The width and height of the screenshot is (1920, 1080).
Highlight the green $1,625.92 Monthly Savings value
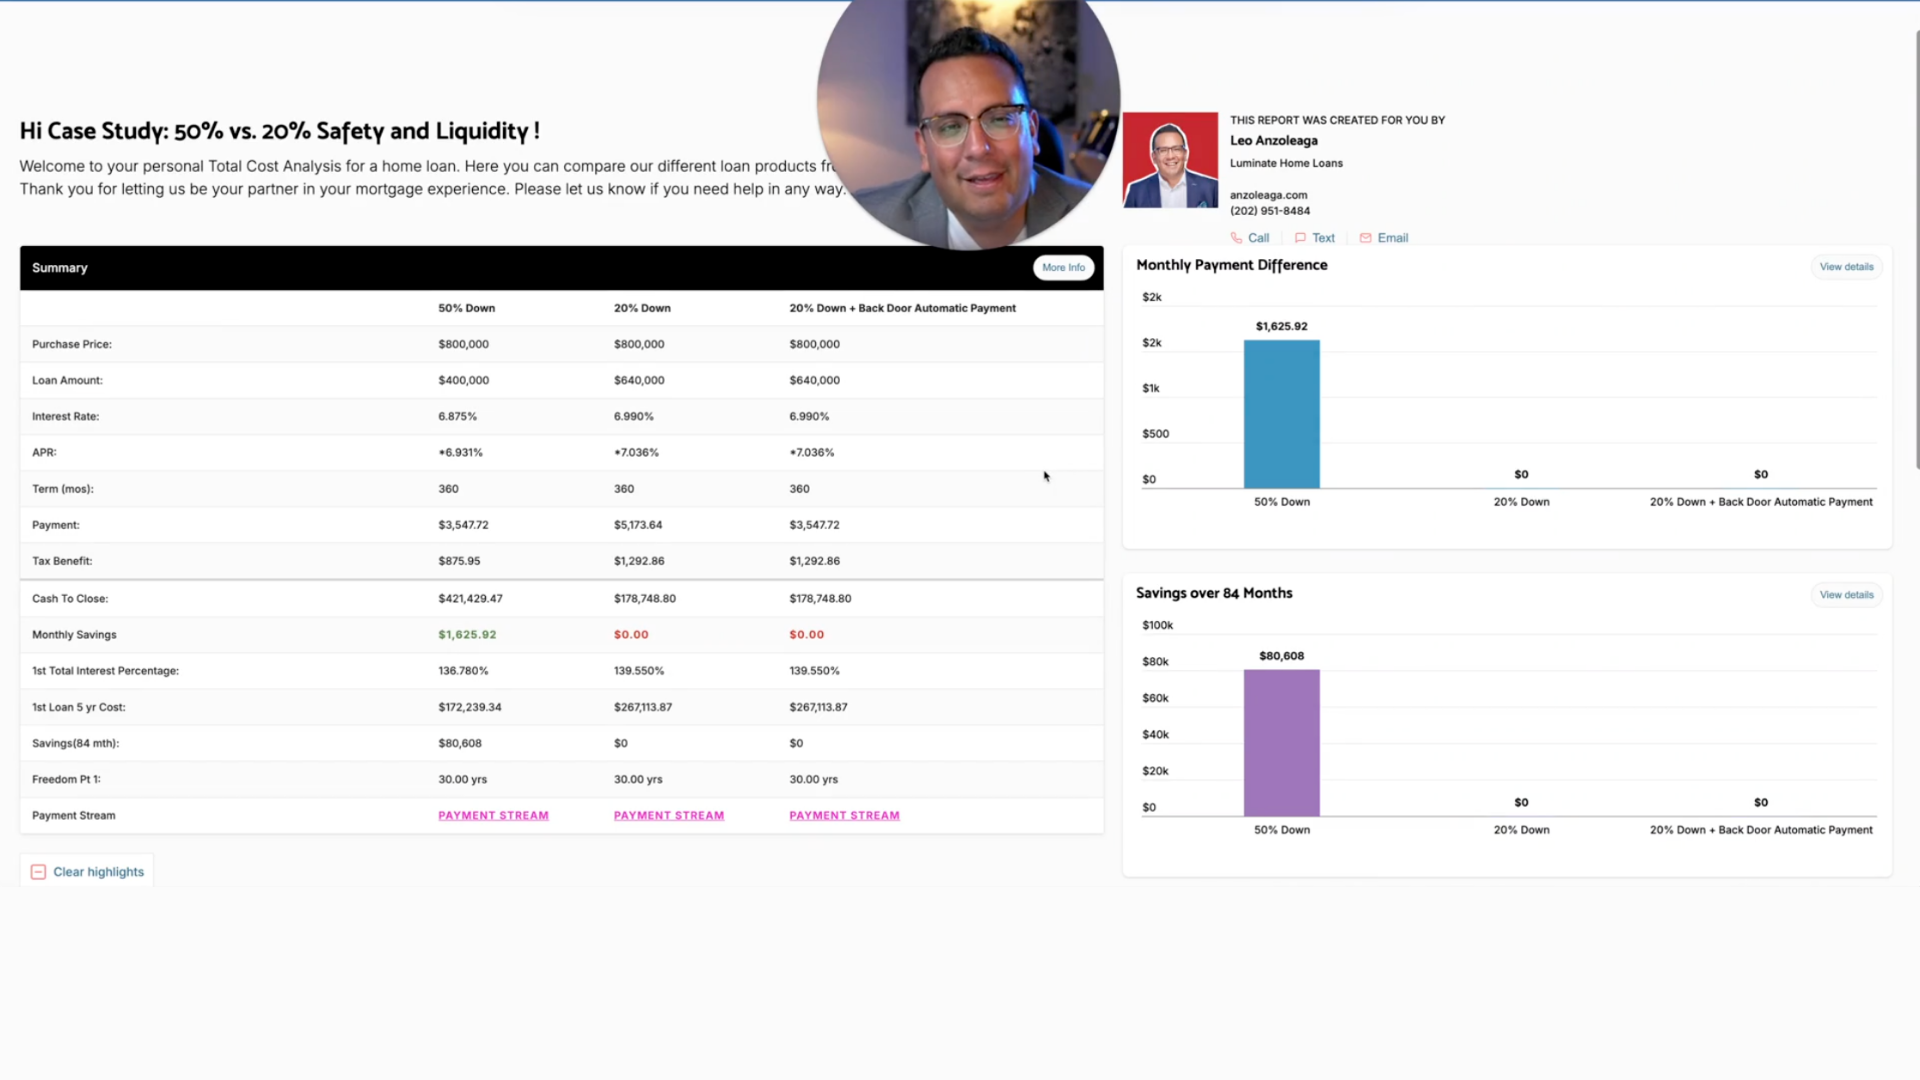tap(467, 635)
